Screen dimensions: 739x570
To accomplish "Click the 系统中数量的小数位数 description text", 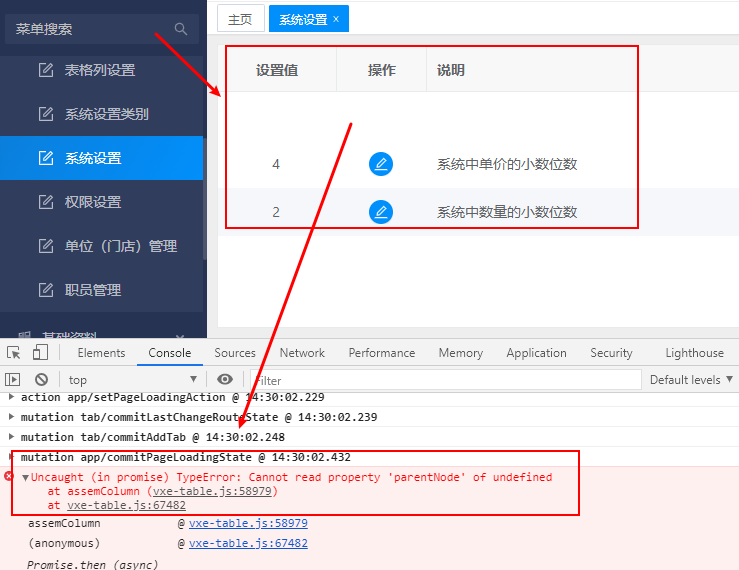I will click(x=507, y=212).
